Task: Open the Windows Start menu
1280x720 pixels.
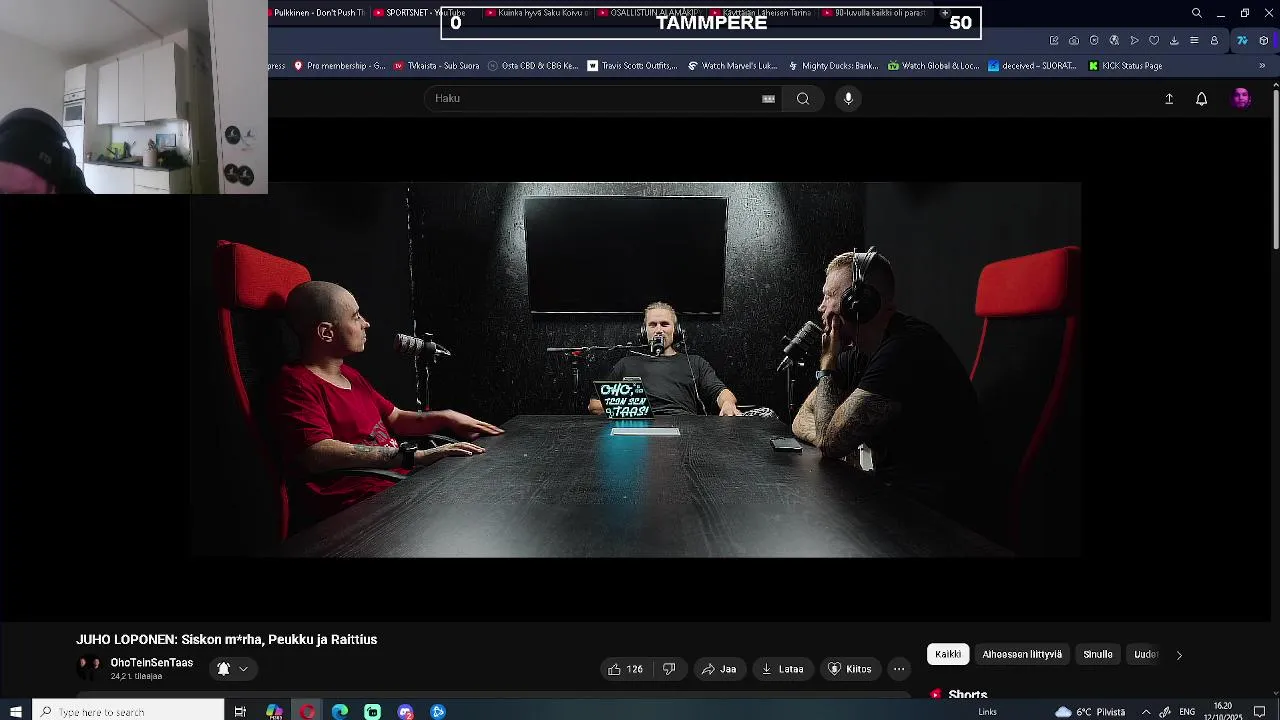Action: click(16, 711)
